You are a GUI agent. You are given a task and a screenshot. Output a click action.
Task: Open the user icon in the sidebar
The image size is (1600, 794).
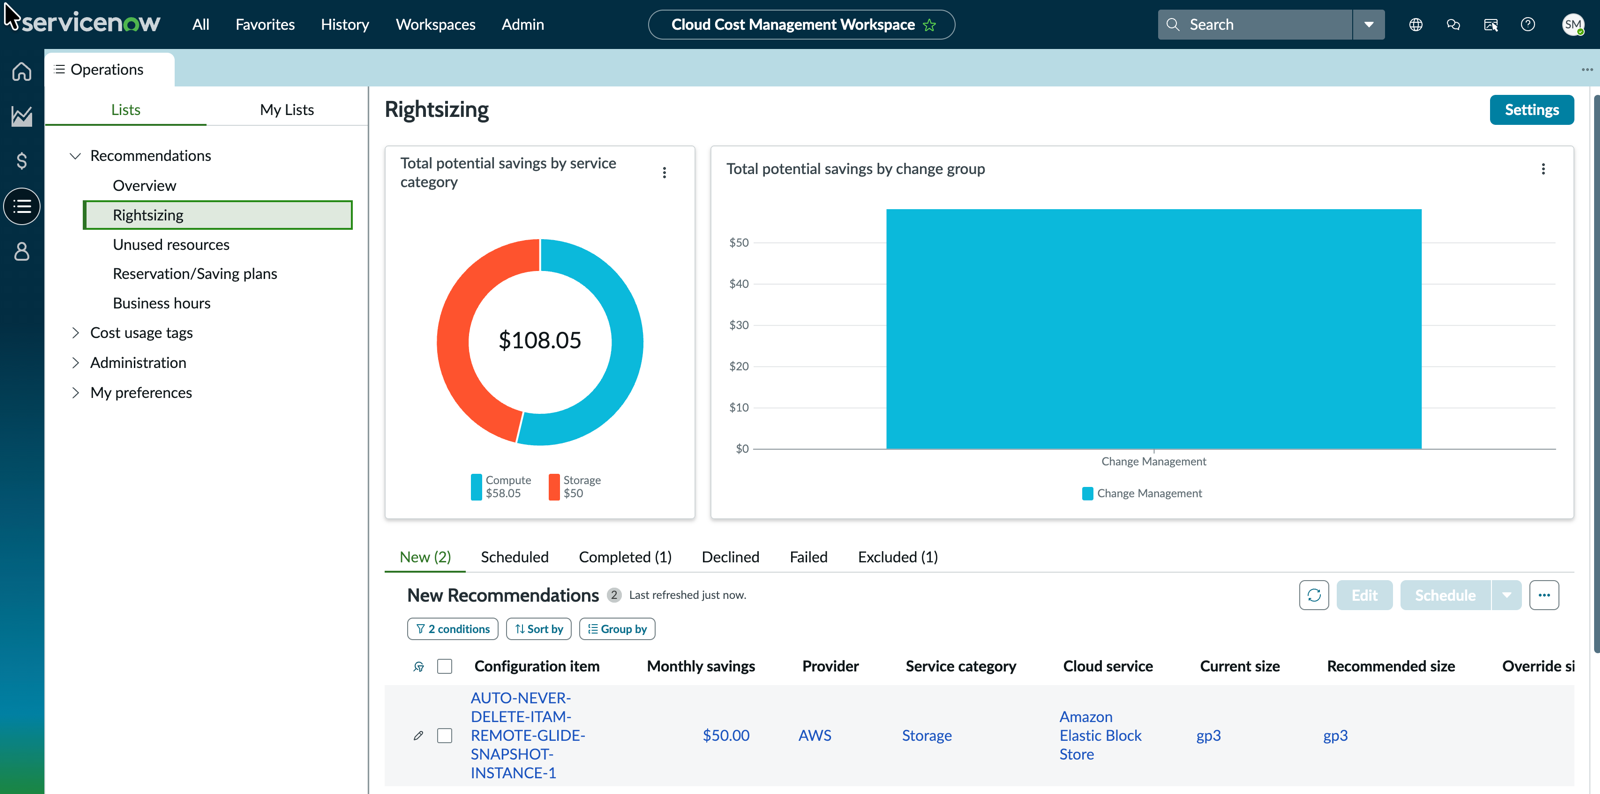point(22,251)
